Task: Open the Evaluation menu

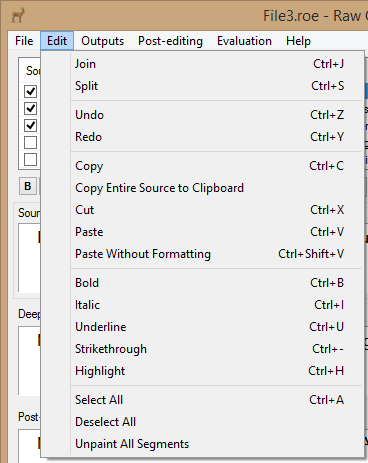Action: (x=244, y=41)
